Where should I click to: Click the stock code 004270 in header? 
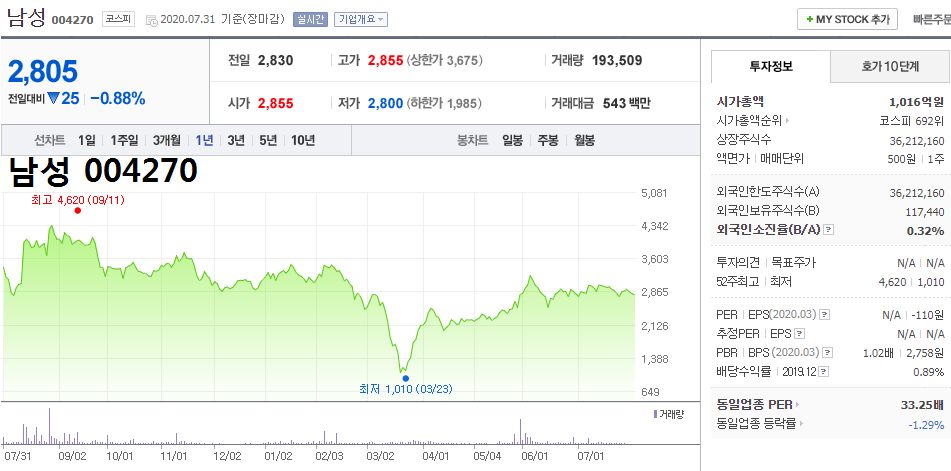click(x=73, y=20)
